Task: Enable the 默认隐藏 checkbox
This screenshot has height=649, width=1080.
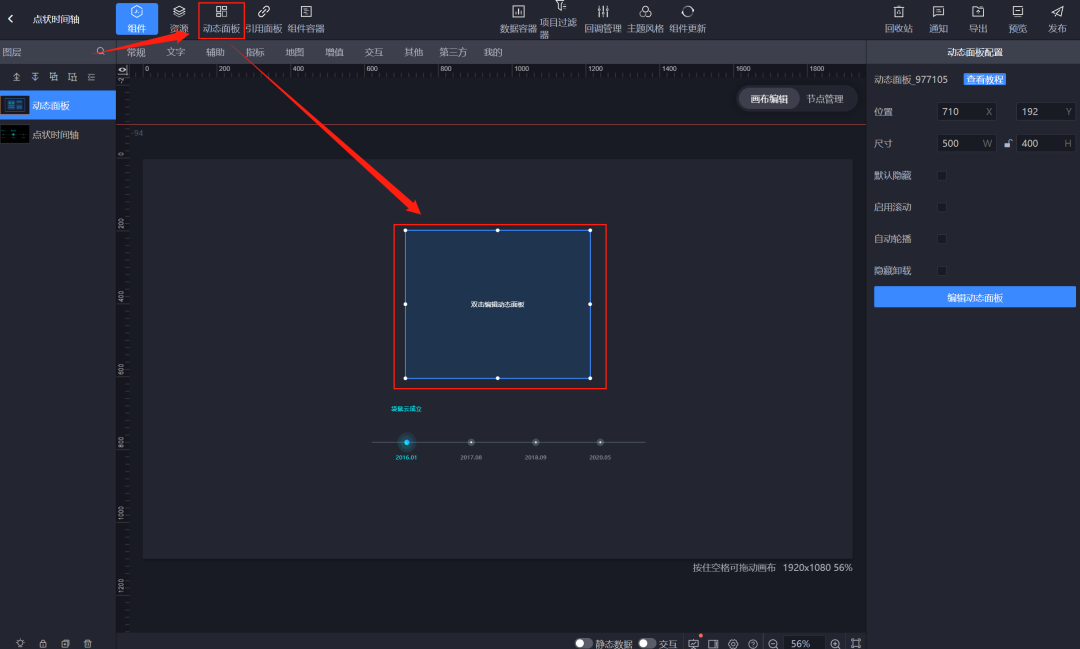Action: (x=942, y=176)
